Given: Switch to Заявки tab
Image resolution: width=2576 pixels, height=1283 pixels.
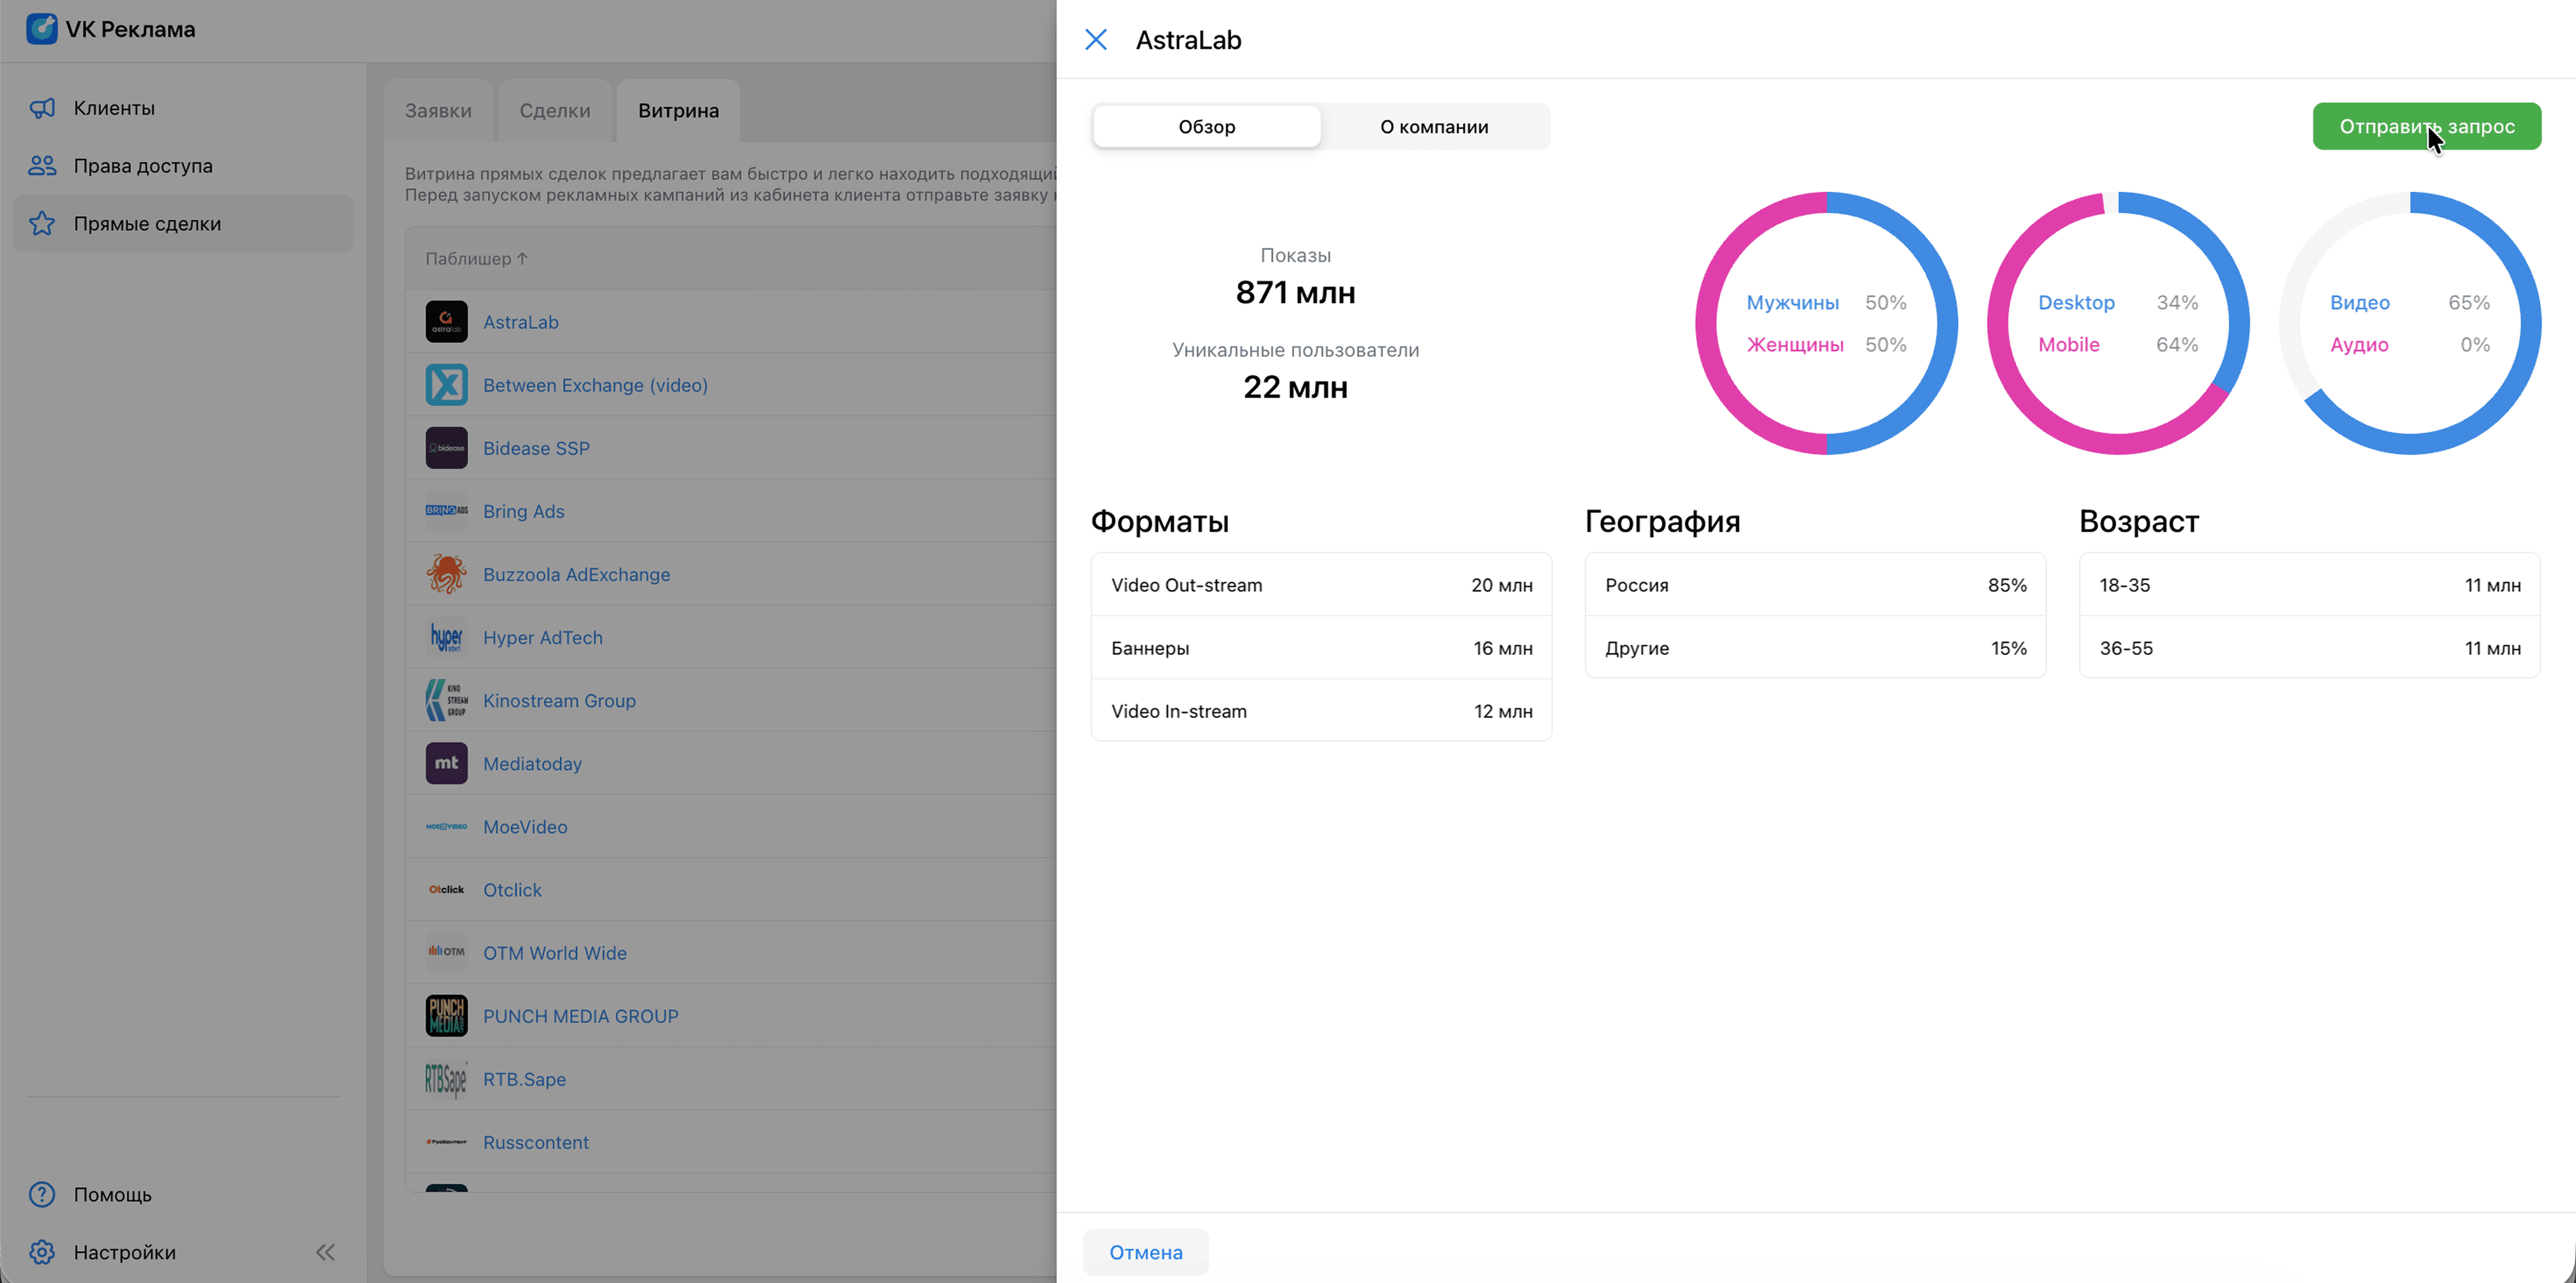Looking at the screenshot, I should pos(438,111).
